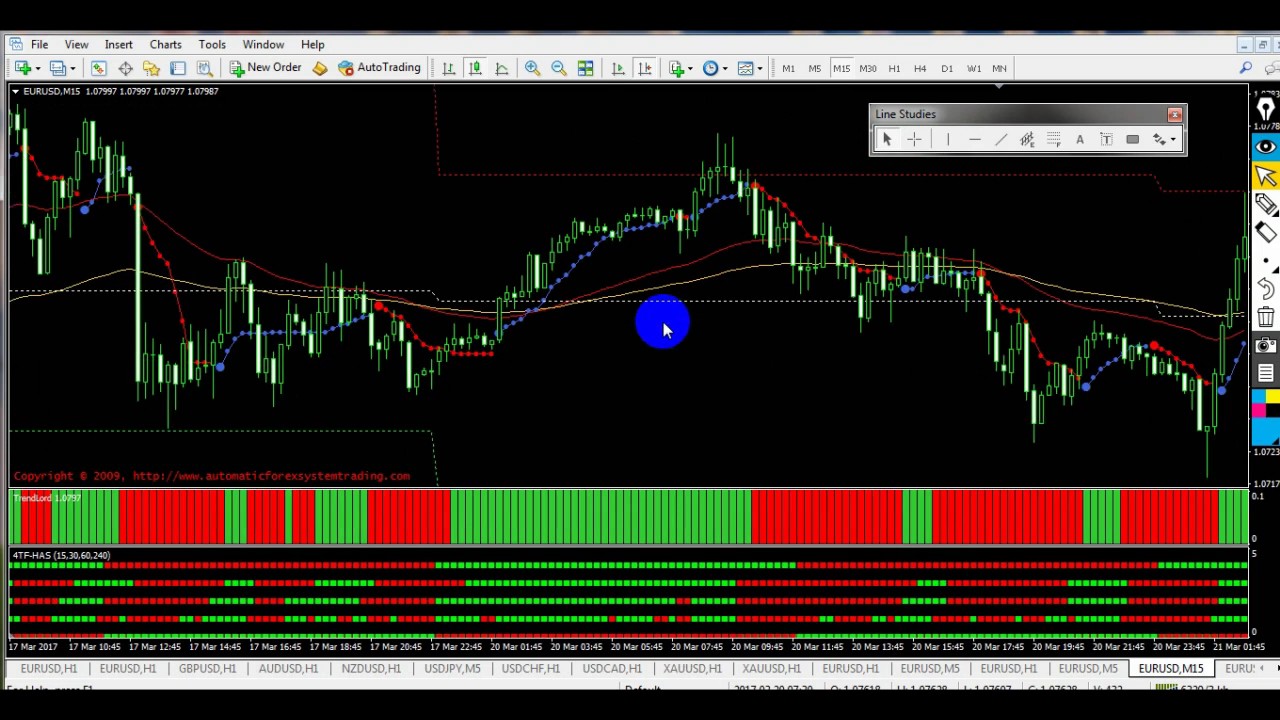
Task: Tile chart windows icon
Action: 586,68
